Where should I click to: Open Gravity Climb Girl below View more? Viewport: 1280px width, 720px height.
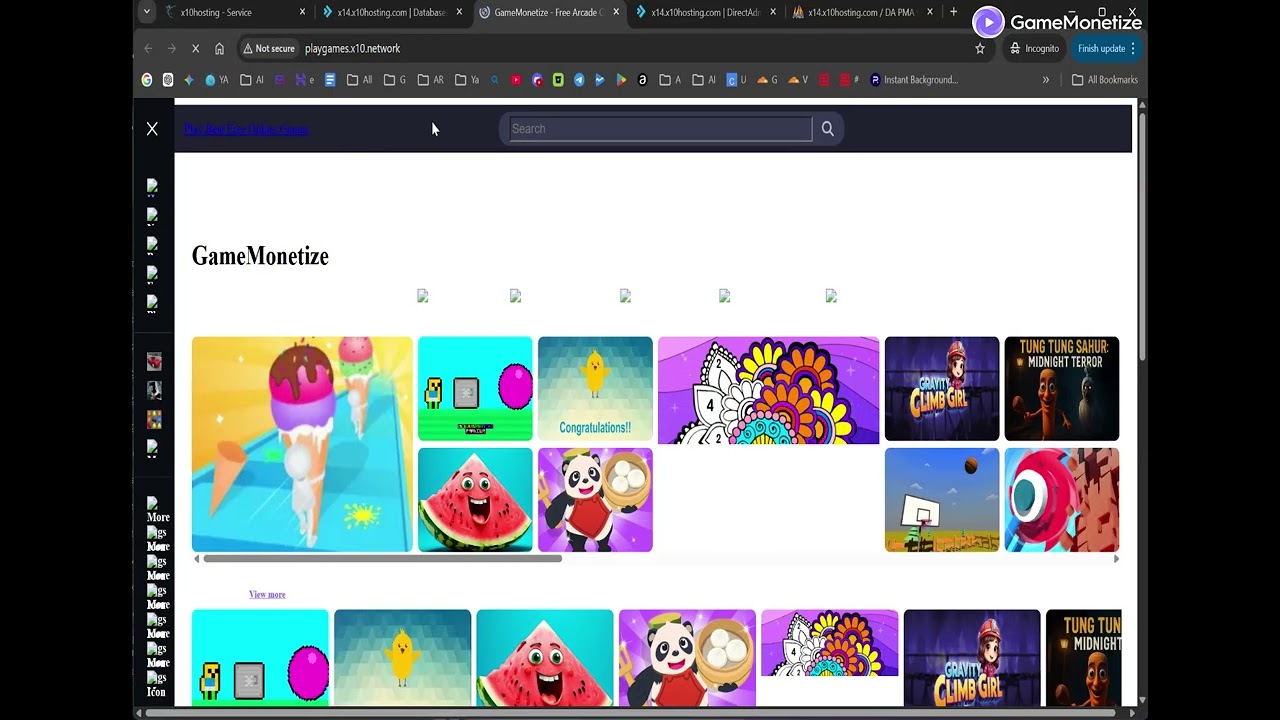(x=972, y=658)
